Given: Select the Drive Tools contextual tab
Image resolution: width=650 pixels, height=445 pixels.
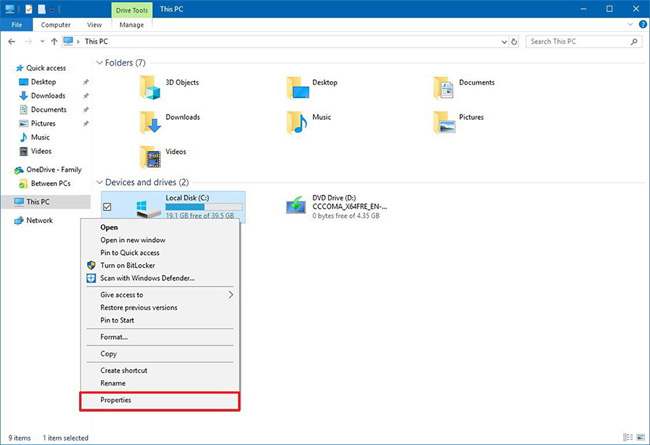Looking at the screenshot, I should pyautogui.click(x=132, y=10).
